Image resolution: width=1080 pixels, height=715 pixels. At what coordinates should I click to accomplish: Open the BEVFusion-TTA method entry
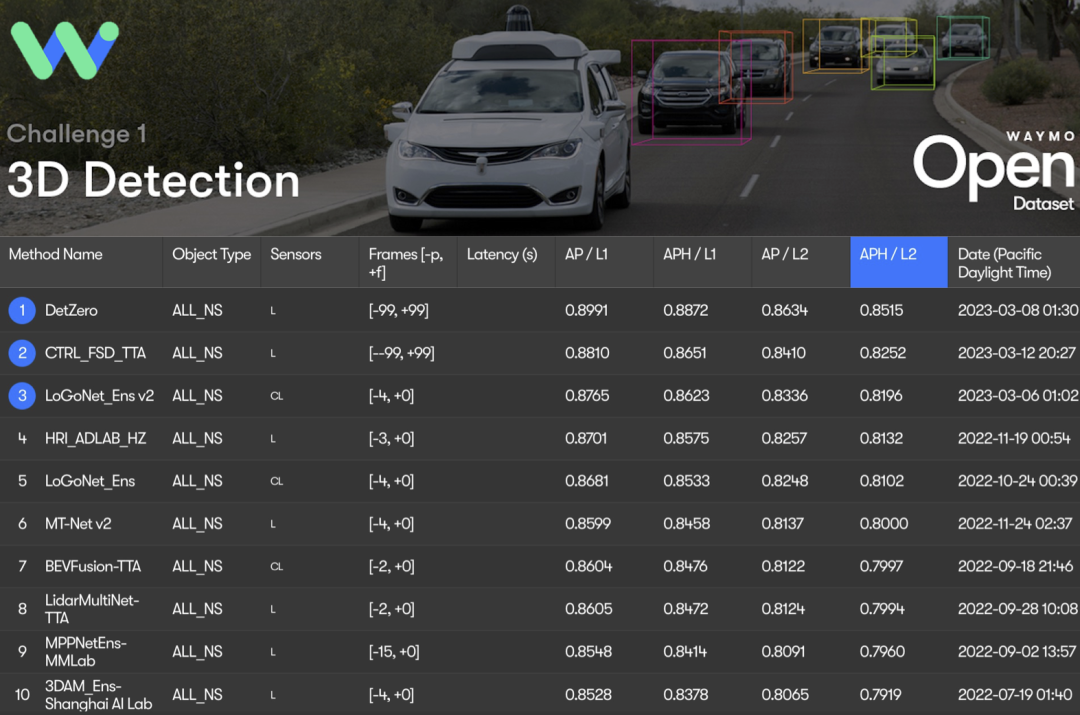93,566
